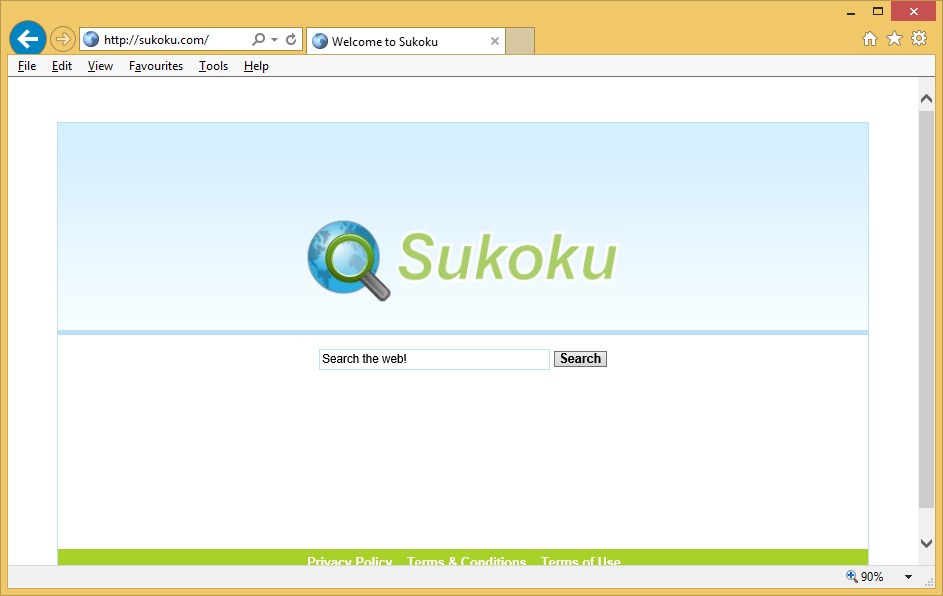
Task: Click the magnifier search icon in address bar
Action: [x=258, y=40]
